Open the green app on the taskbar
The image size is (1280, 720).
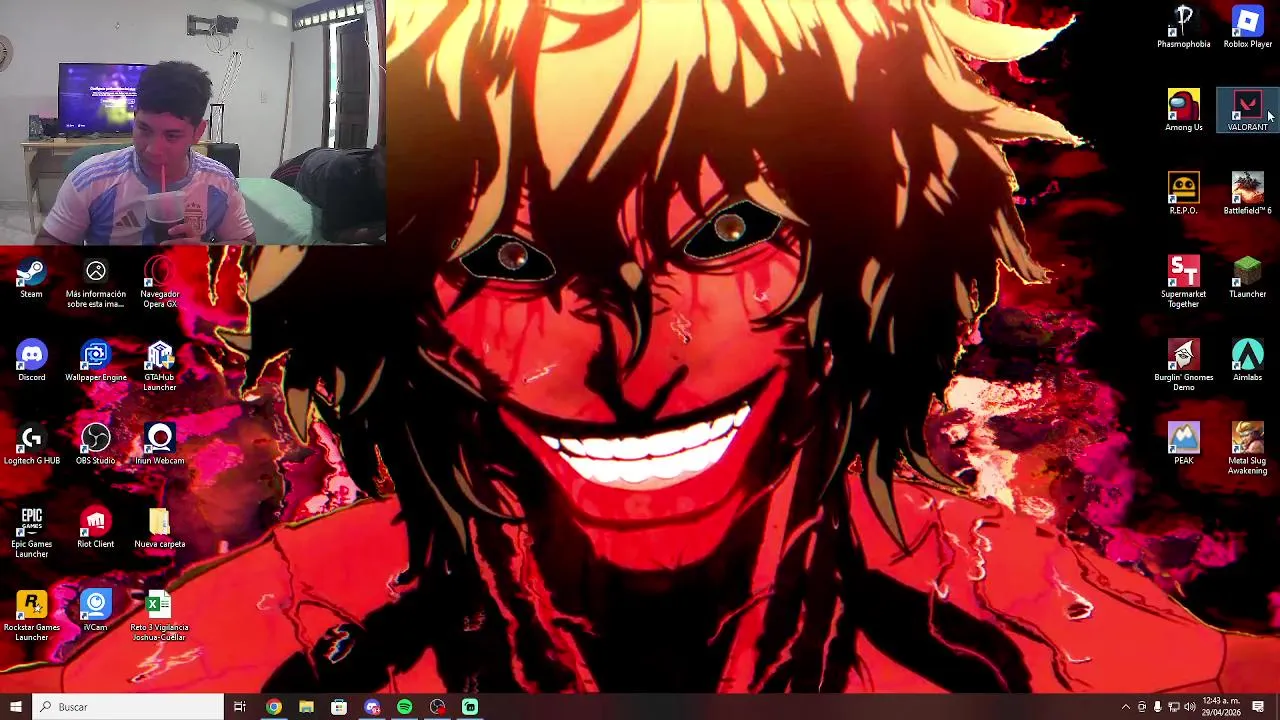(470, 707)
